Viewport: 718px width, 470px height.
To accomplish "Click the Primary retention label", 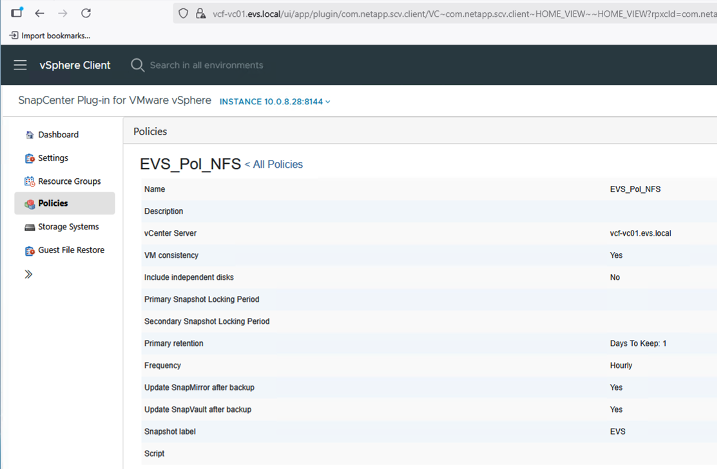I will click(x=174, y=344).
